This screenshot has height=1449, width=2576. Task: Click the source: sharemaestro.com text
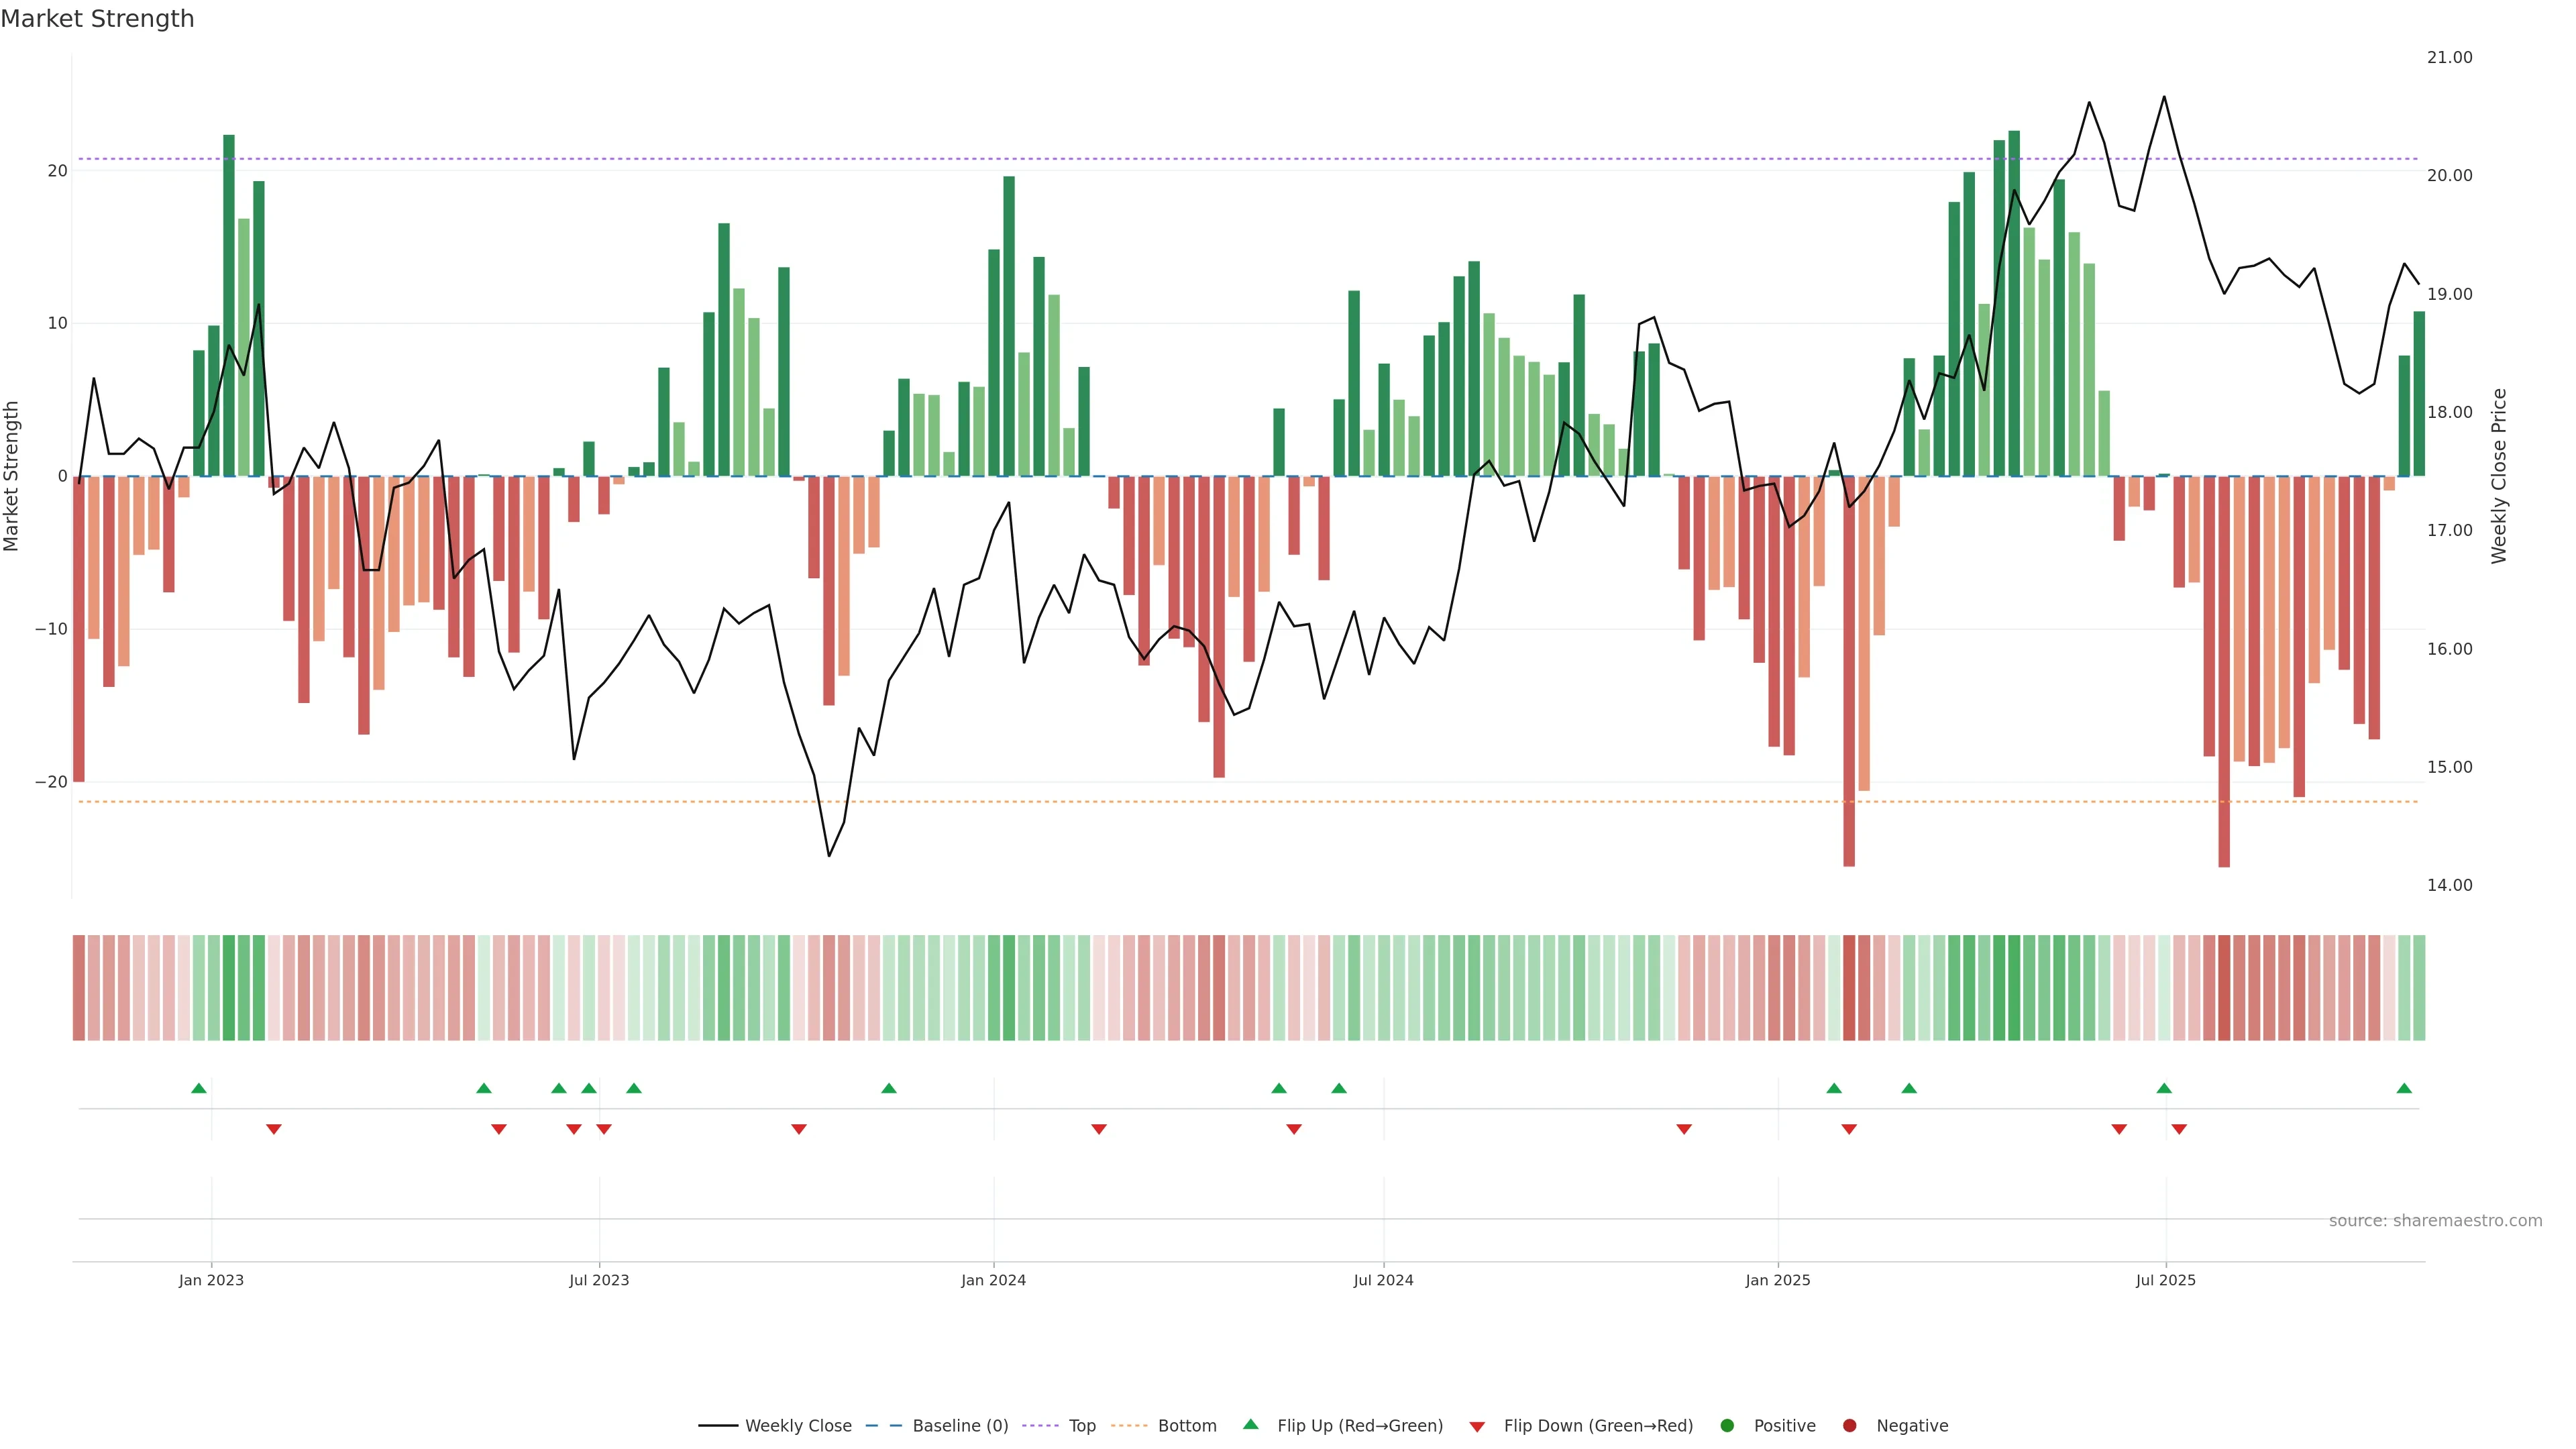point(2435,1221)
